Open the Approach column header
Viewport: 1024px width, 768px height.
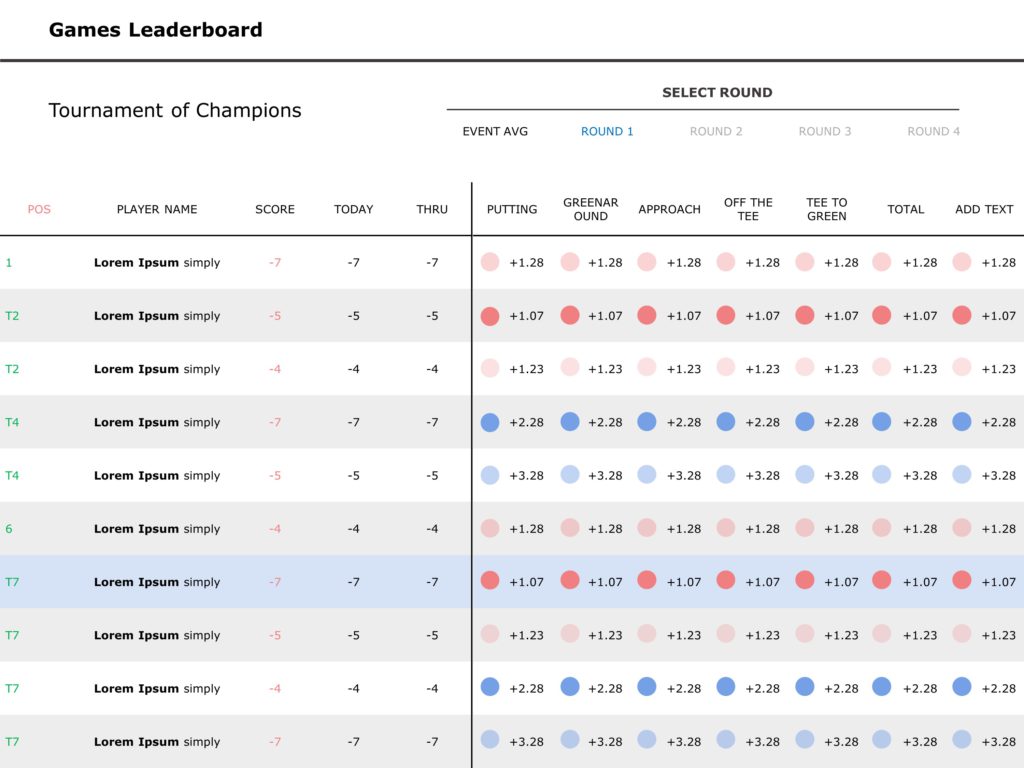click(669, 209)
